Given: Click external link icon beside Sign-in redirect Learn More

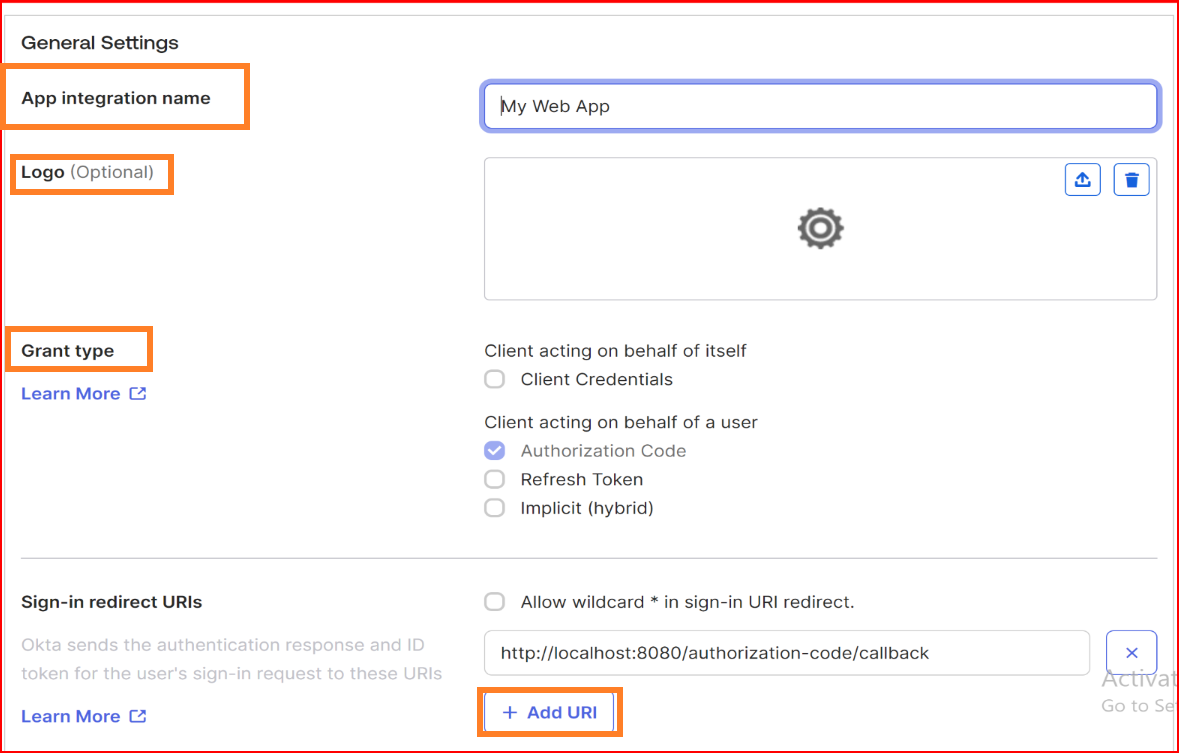Looking at the screenshot, I should [x=138, y=716].
